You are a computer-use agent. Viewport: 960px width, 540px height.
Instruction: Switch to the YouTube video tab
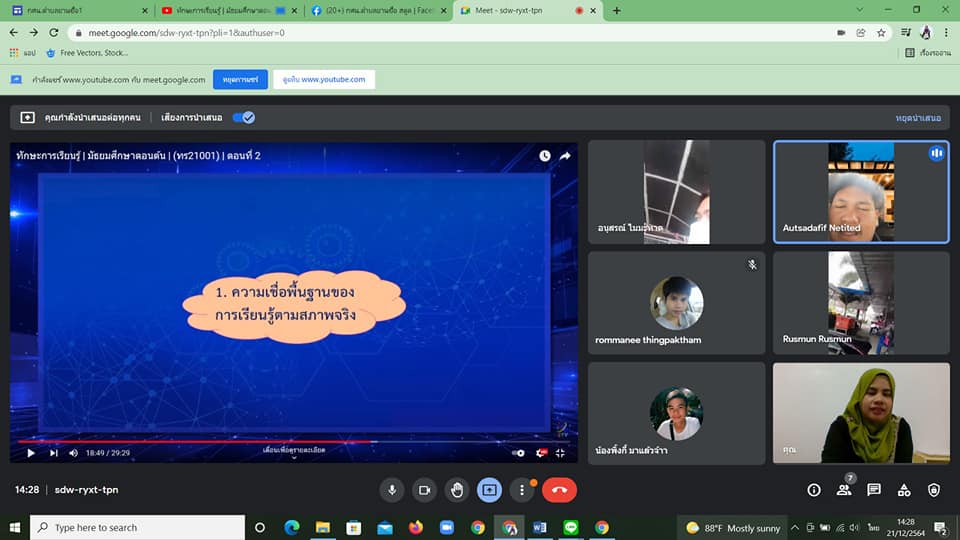(224, 11)
